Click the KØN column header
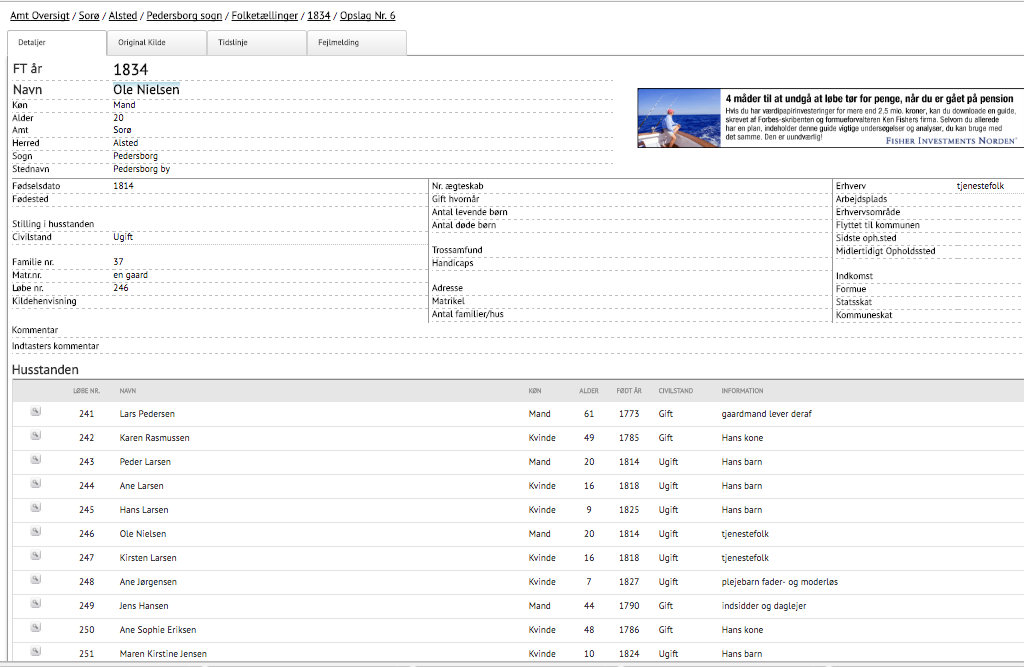The width and height of the screenshot is (1024, 667). 535,391
